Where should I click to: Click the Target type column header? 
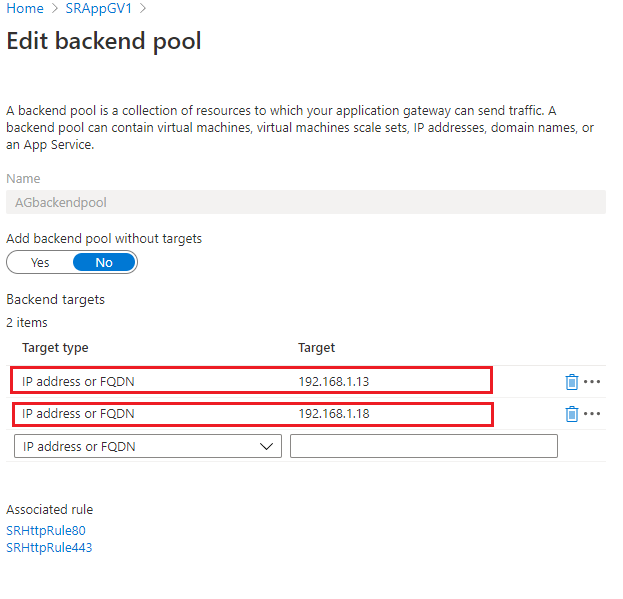coord(55,348)
